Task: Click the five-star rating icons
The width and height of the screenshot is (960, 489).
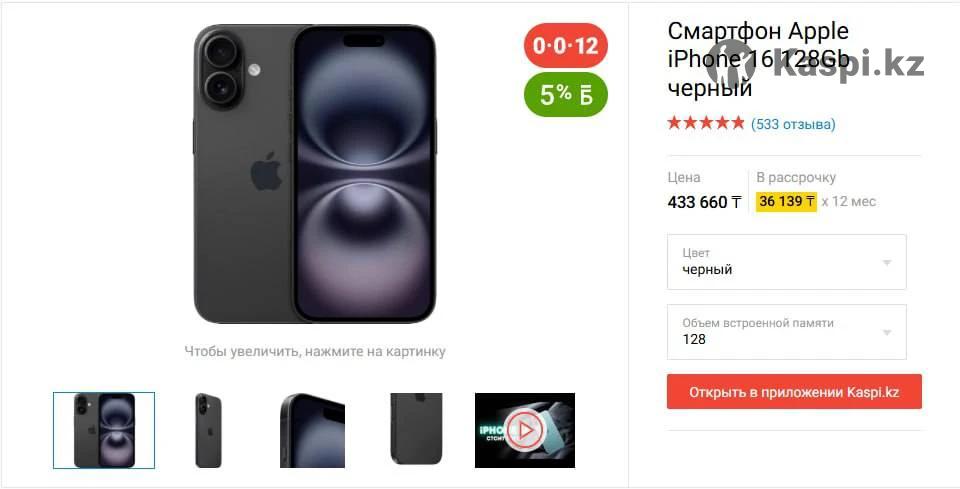Action: (706, 124)
